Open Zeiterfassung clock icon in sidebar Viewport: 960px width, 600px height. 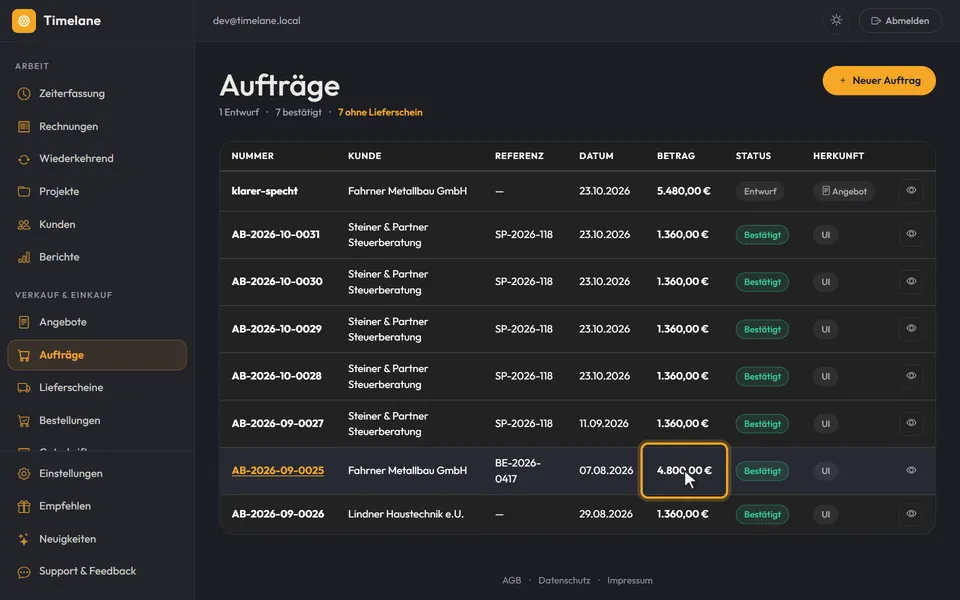[x=24, y=94]
